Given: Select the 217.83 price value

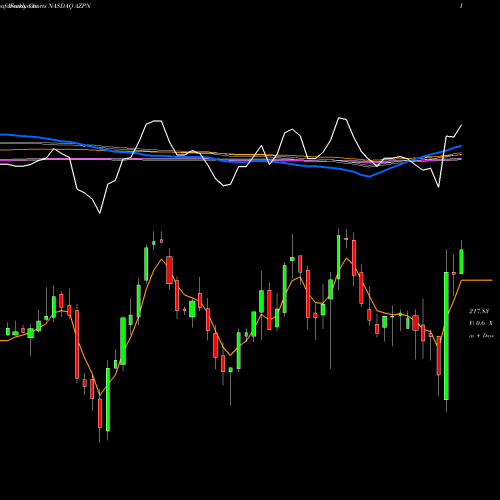Looking at the screenshot, I should tap(479, 311).
